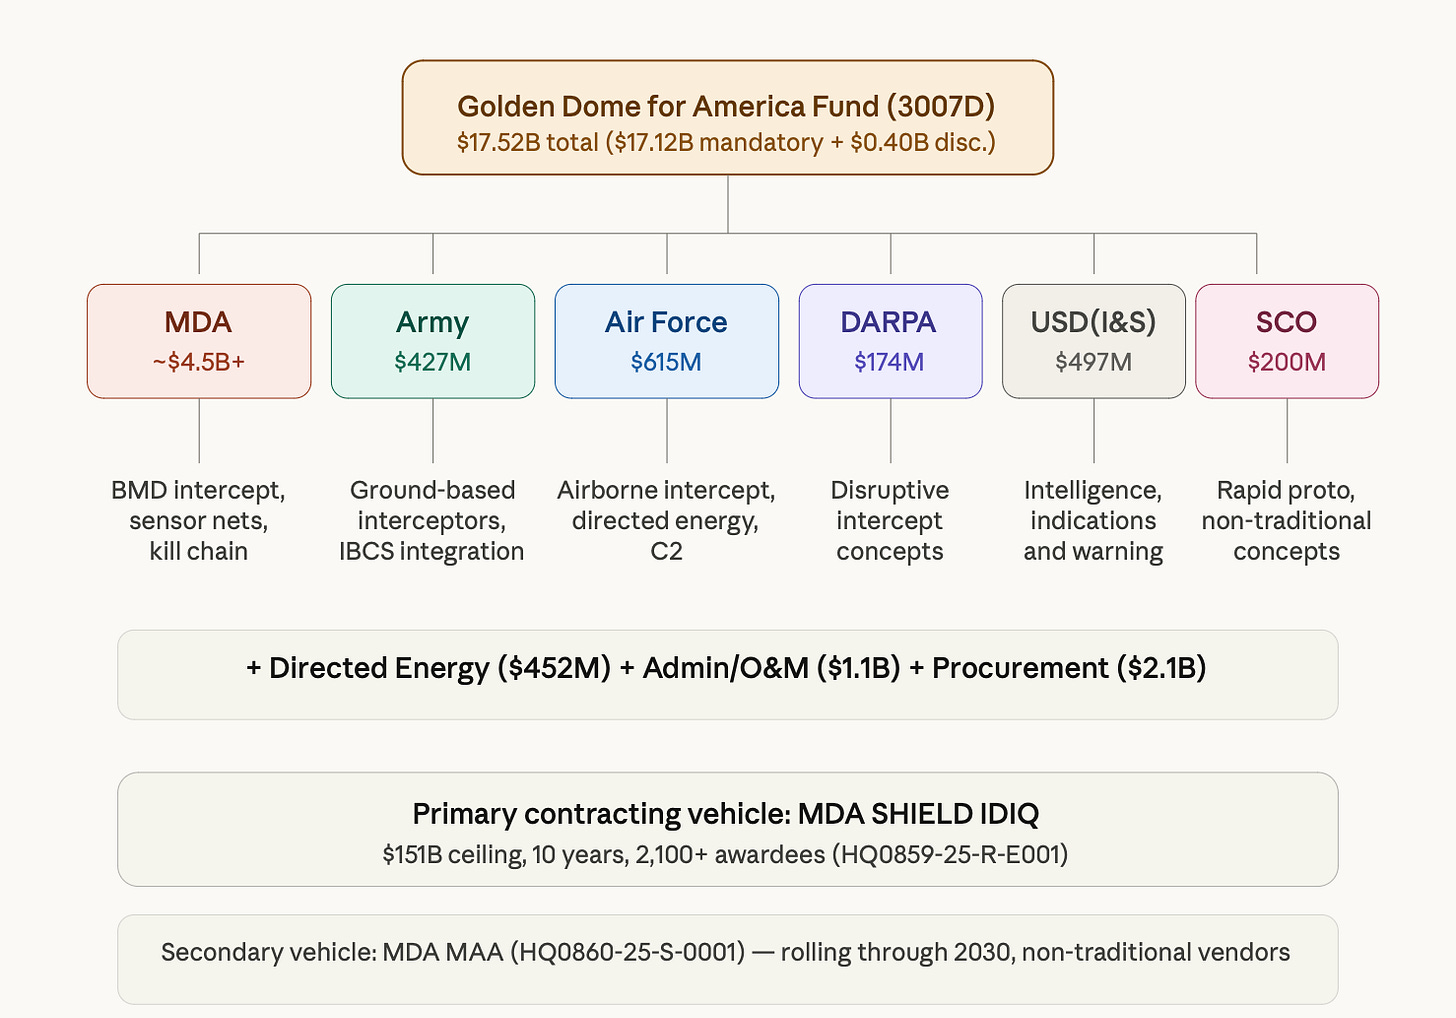The image size is (1456, 1018).
Task: Select the DARPA $174M box
Action: pos(890,341)
